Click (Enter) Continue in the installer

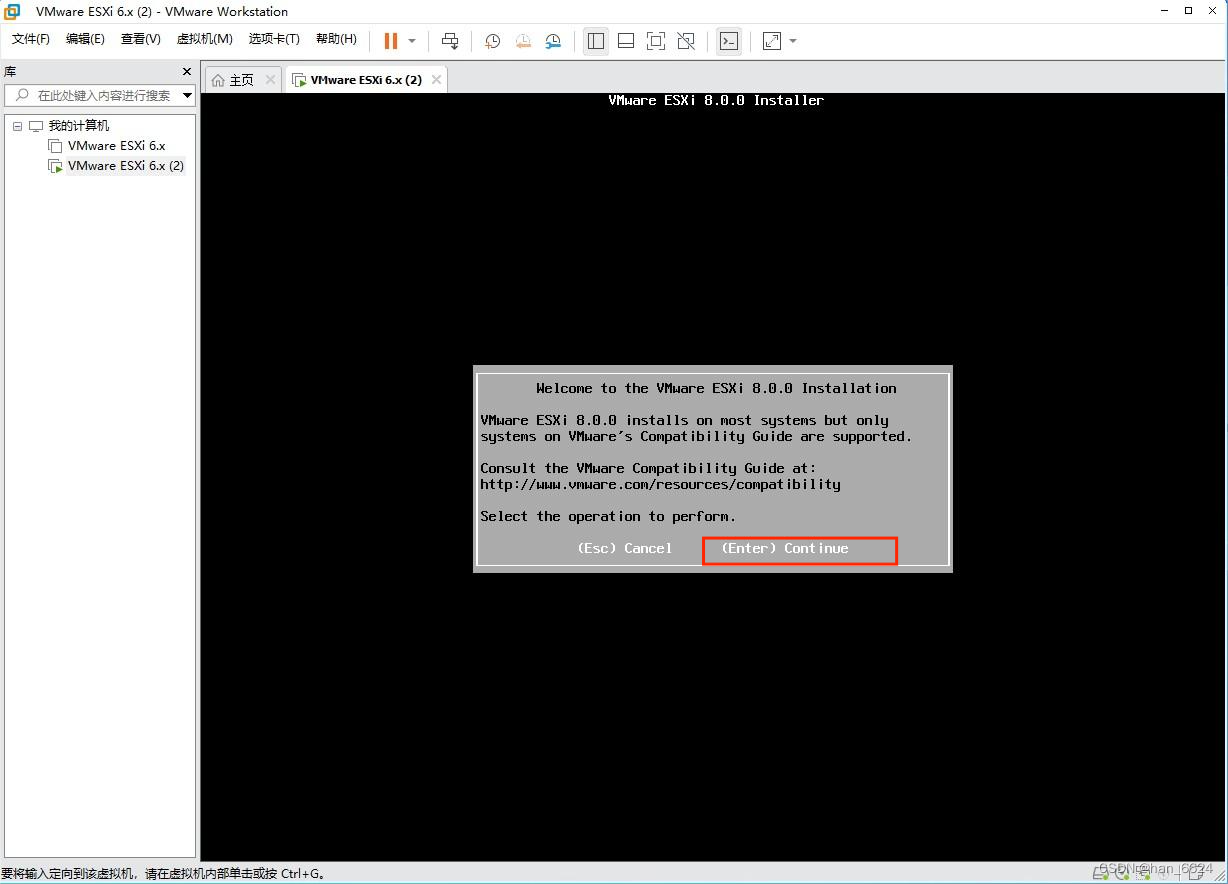click(785, 548)
